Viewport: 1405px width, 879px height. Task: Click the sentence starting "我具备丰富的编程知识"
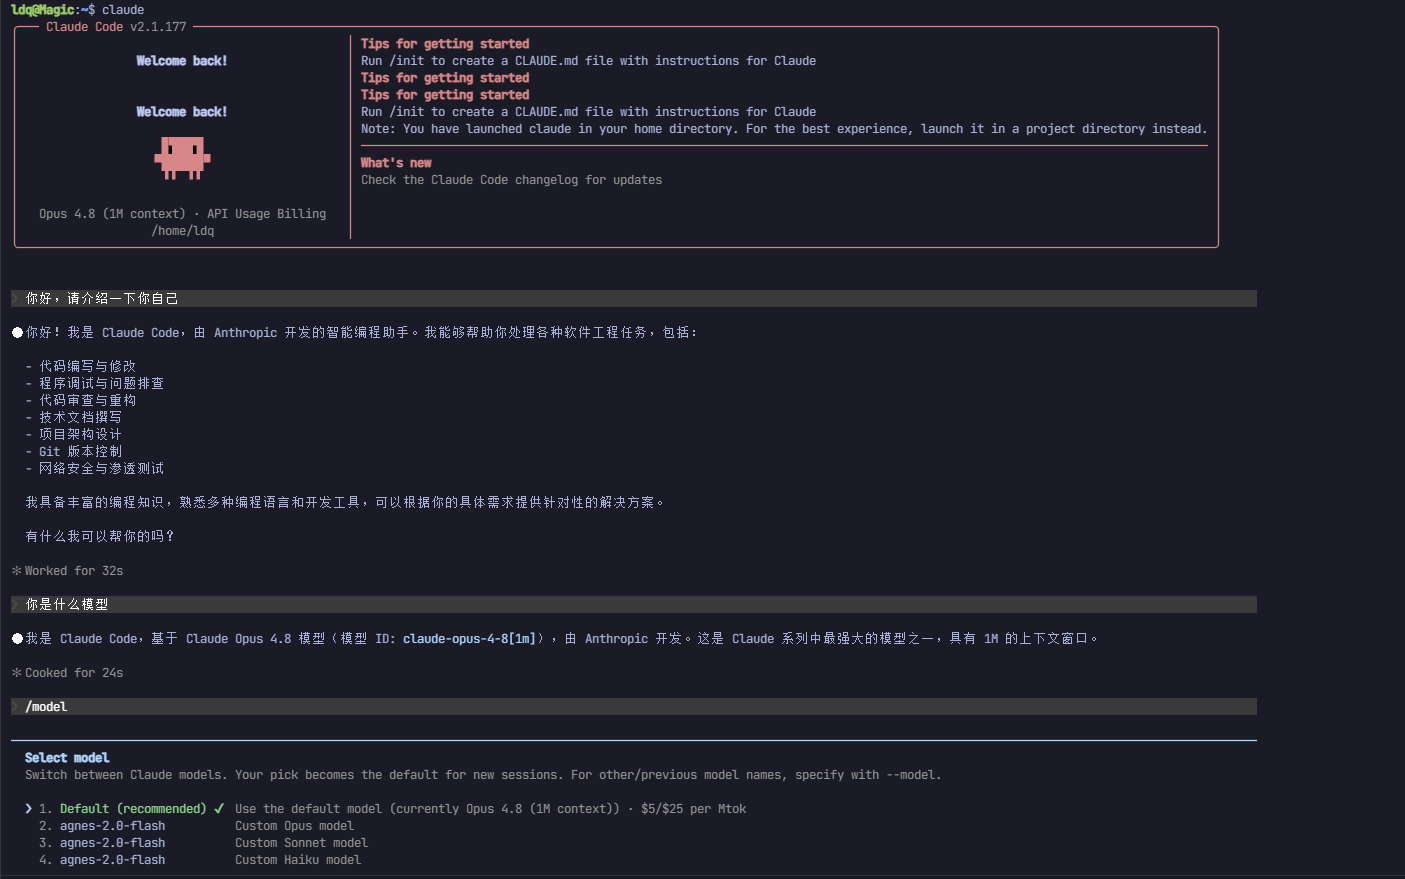[345, 503]
